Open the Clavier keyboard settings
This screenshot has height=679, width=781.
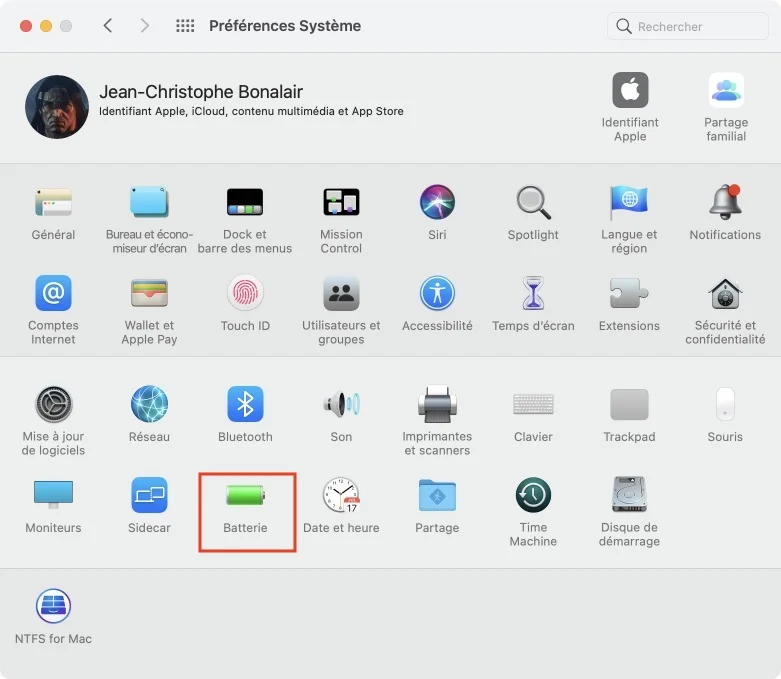click(533, 404)
